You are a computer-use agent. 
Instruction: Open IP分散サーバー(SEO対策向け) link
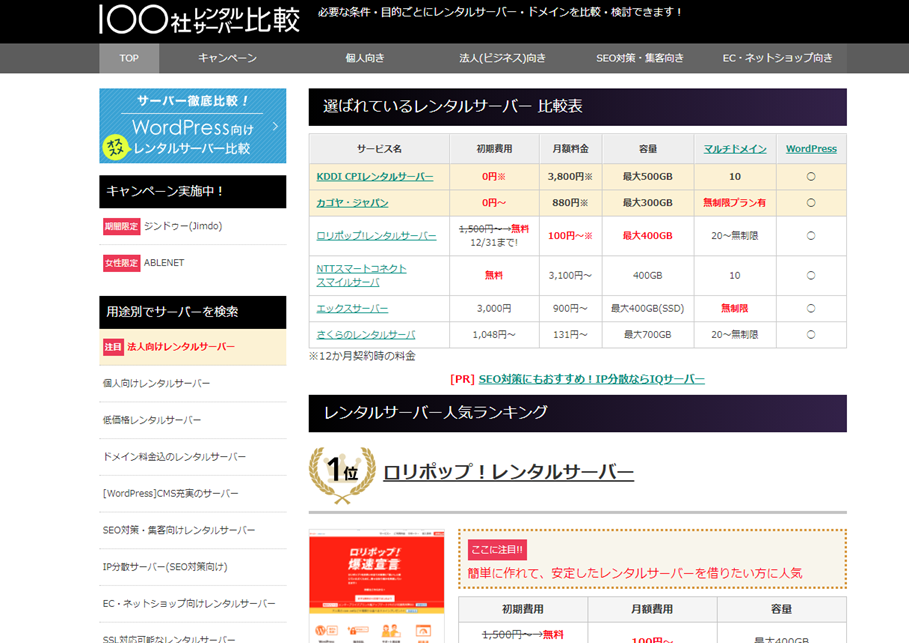165,566
